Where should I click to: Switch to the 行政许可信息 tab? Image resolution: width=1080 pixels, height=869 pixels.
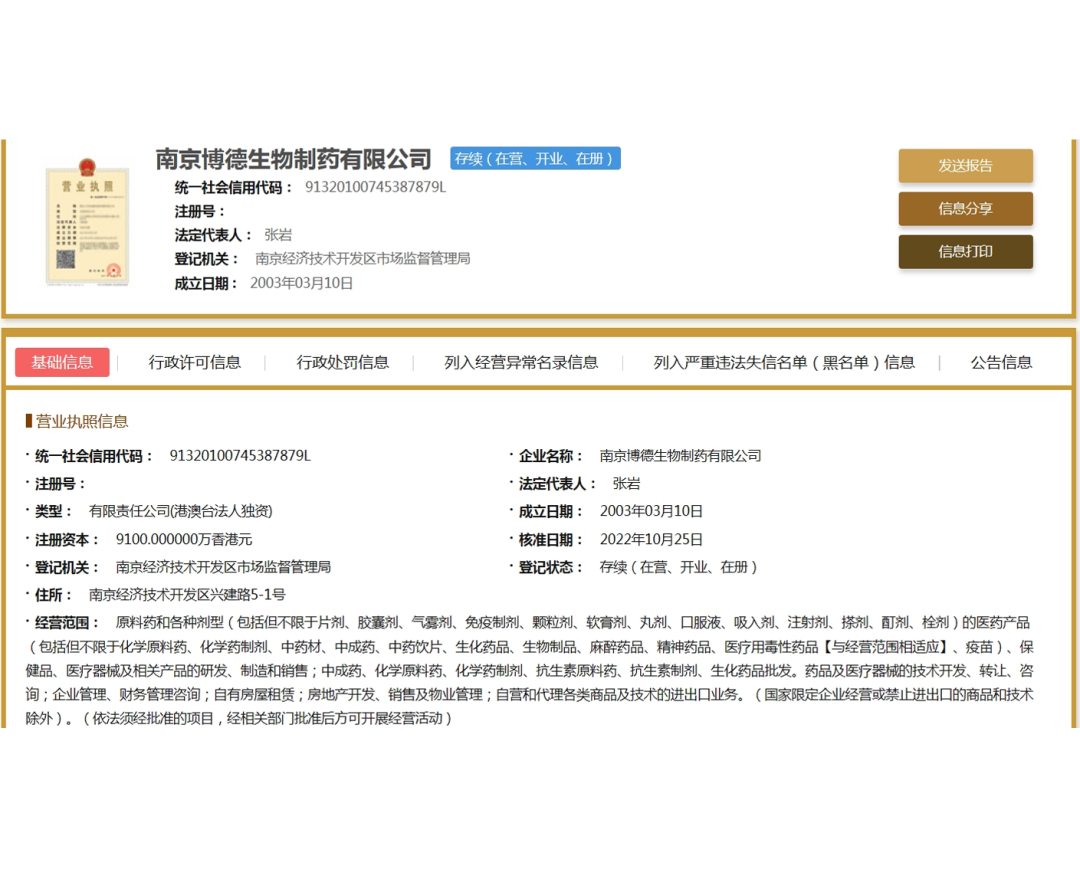coord(195,362)
